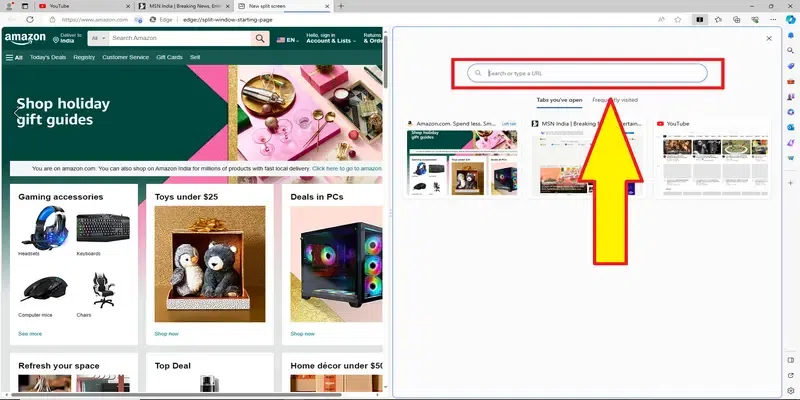Click the Search or type a URL box
Viewport: 800px width, 400px height.
587,73
